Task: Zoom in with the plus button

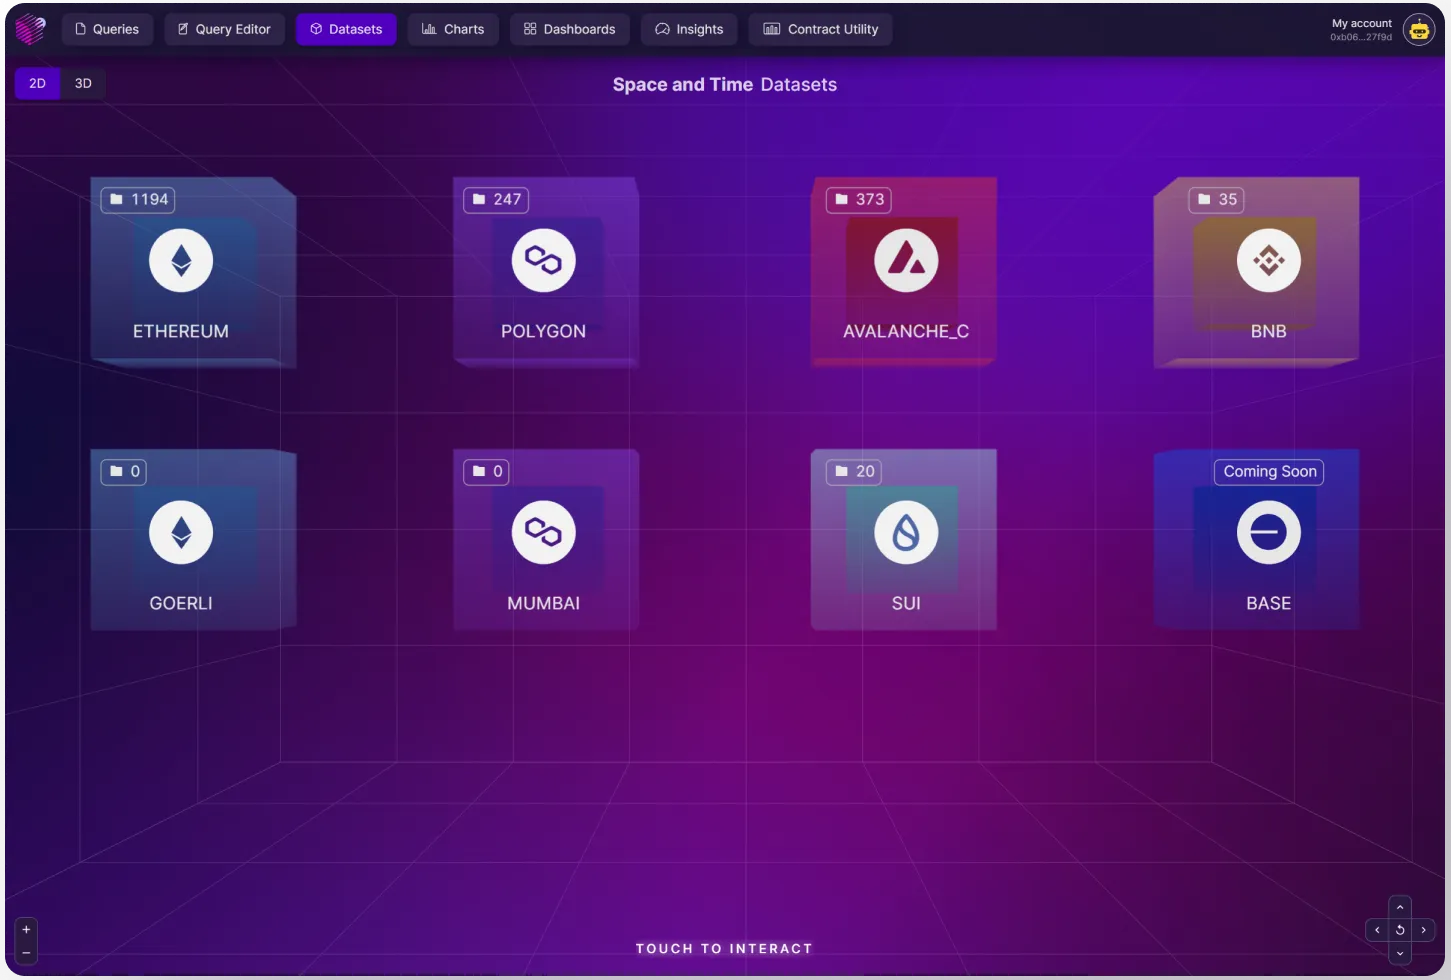Action: point(26,929)
